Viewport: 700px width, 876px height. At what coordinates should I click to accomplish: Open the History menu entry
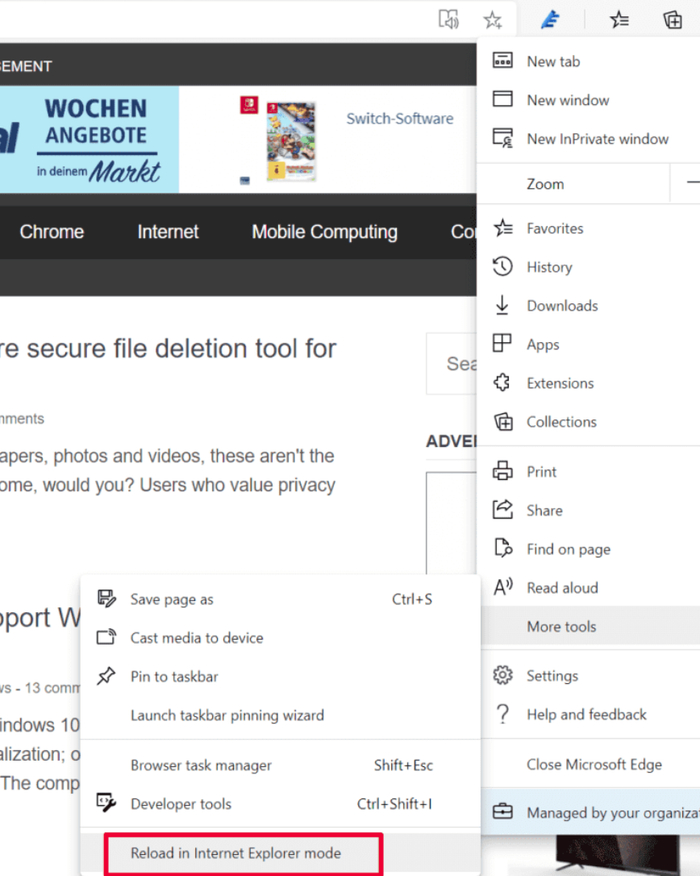click(549, 267)
